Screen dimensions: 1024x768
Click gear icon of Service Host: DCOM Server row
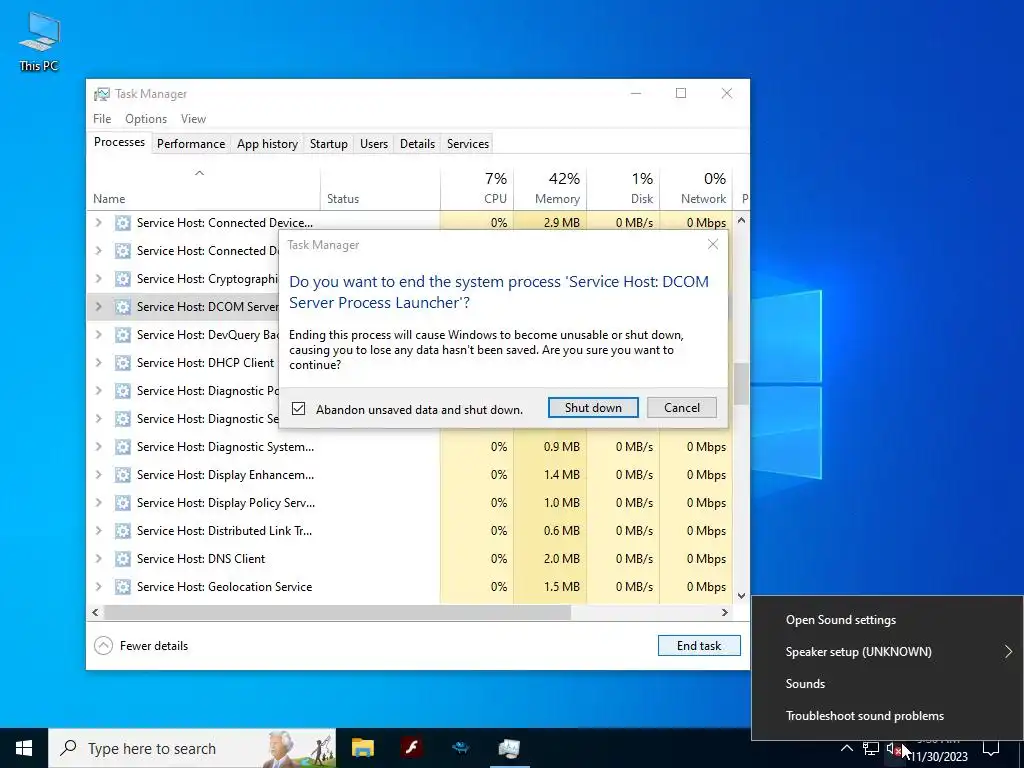[x=122, y=307]
